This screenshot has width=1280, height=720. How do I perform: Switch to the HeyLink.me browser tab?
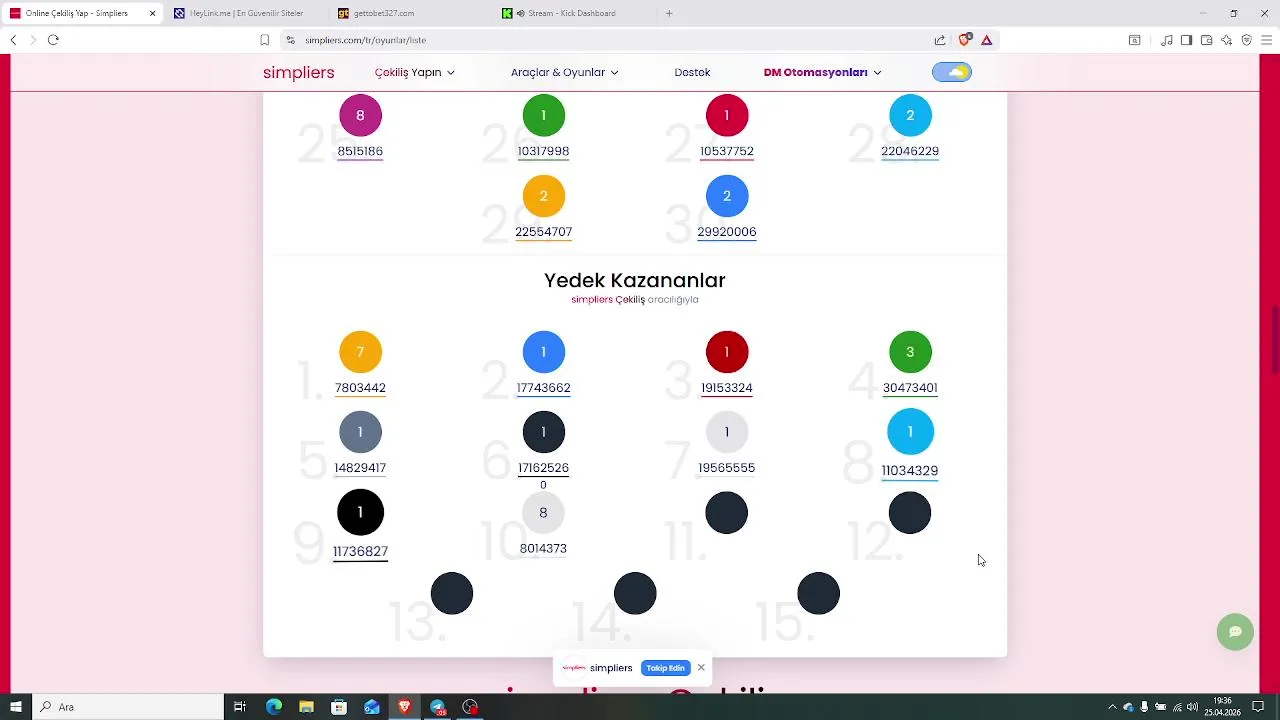click(246, 13)
